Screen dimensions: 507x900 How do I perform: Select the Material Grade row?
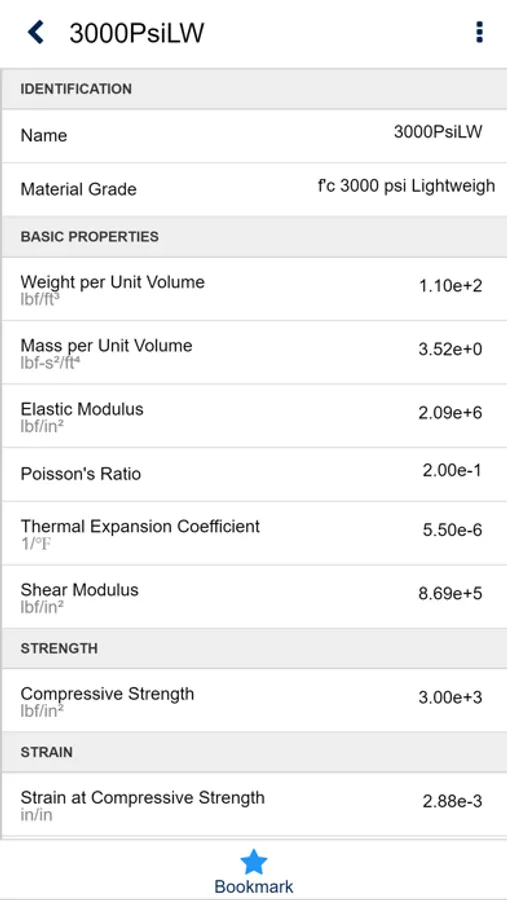click(254, 189)
